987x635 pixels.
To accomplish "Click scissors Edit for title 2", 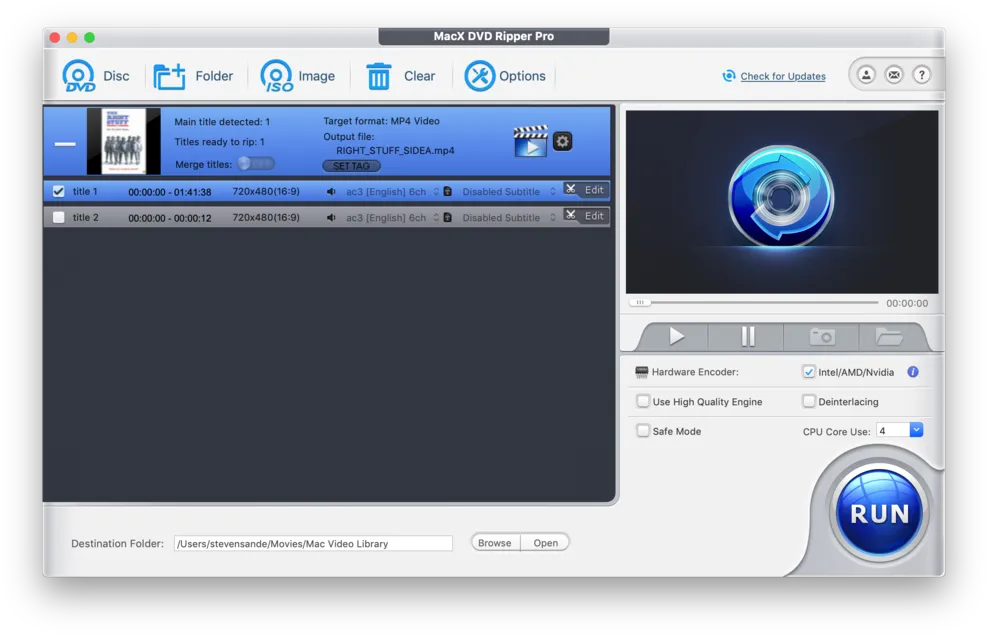I will (x=585, y=216).
